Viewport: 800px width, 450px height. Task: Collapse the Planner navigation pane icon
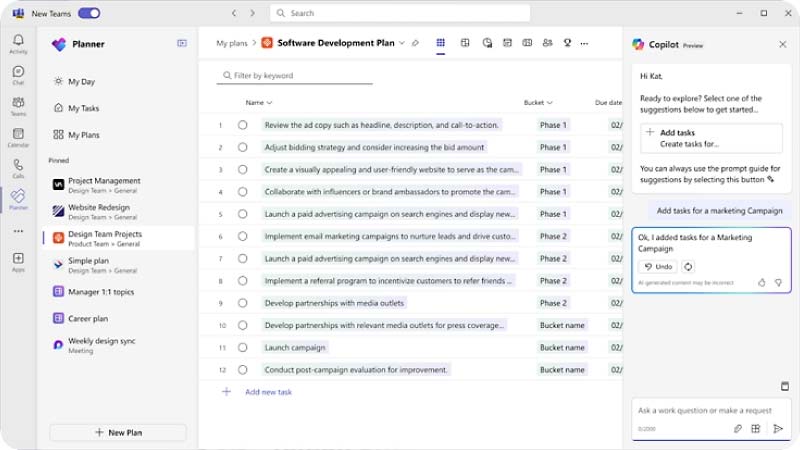[x=182, y=43]
